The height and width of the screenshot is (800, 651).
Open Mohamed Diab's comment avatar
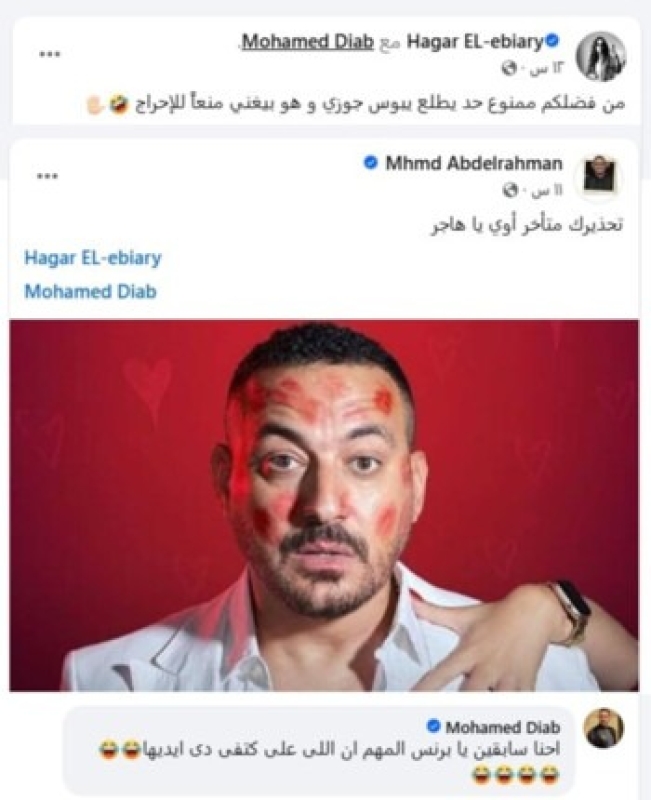(604, 729)
